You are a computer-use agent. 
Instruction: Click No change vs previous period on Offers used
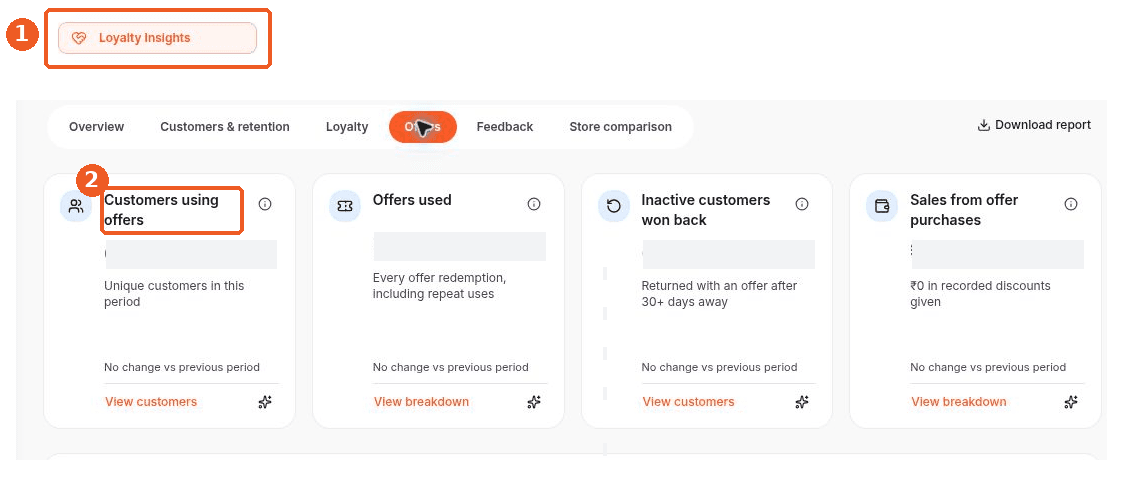(450, 368)
